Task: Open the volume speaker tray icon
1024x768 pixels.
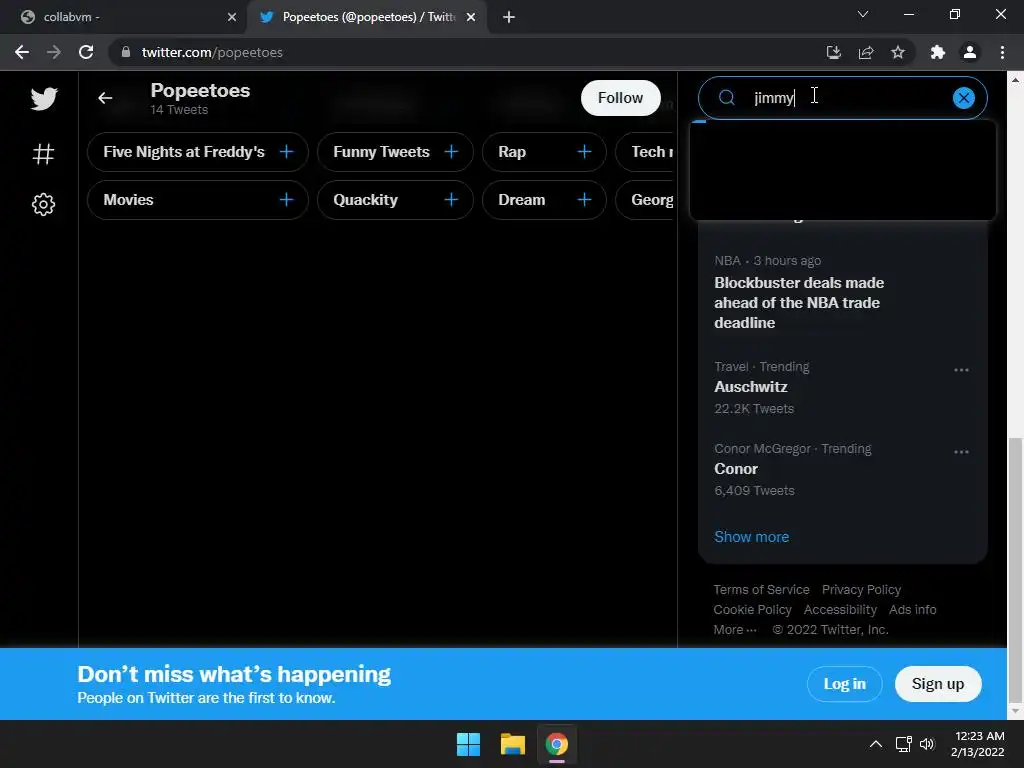Action: point(927,744)
